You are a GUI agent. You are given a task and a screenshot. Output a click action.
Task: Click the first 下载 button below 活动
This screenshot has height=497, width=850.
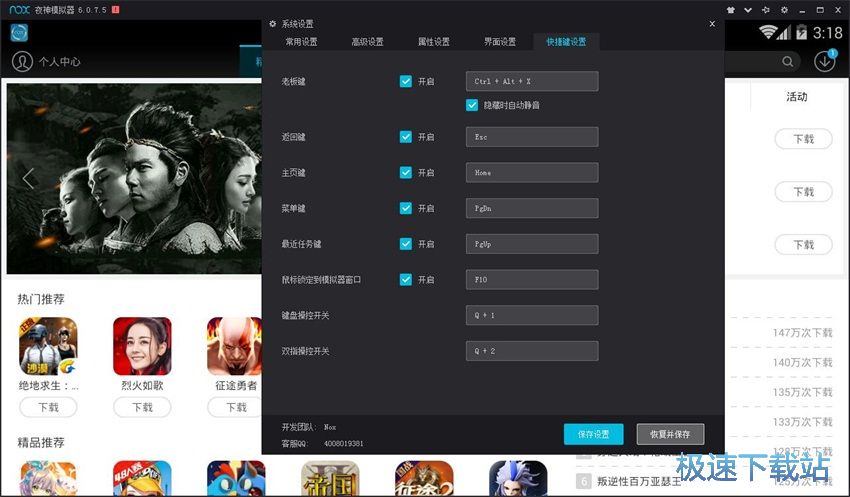click(x=803, y=139)
